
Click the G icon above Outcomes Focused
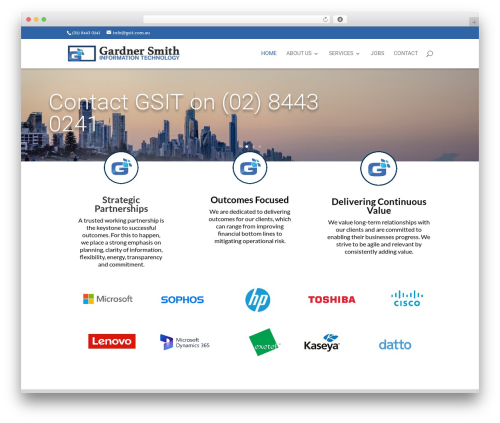(250, 168)
